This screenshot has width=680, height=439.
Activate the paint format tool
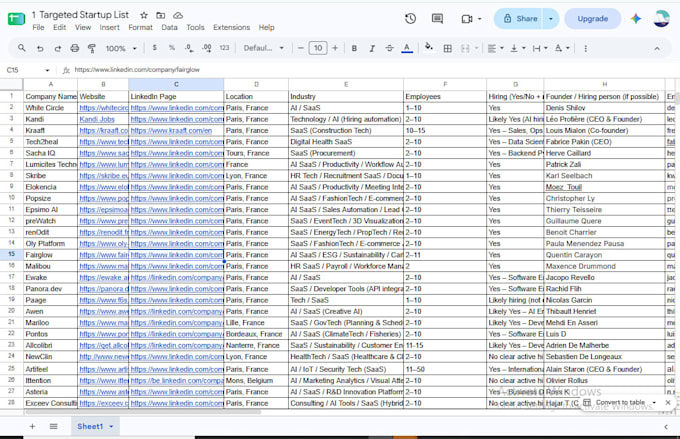click(x=92, y=48)
